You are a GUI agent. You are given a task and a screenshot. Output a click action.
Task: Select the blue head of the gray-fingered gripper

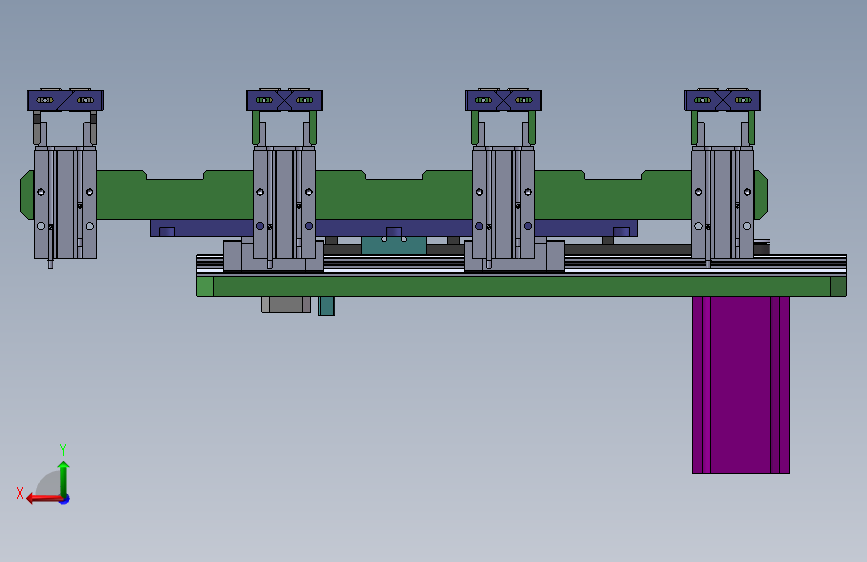(65, 100)
